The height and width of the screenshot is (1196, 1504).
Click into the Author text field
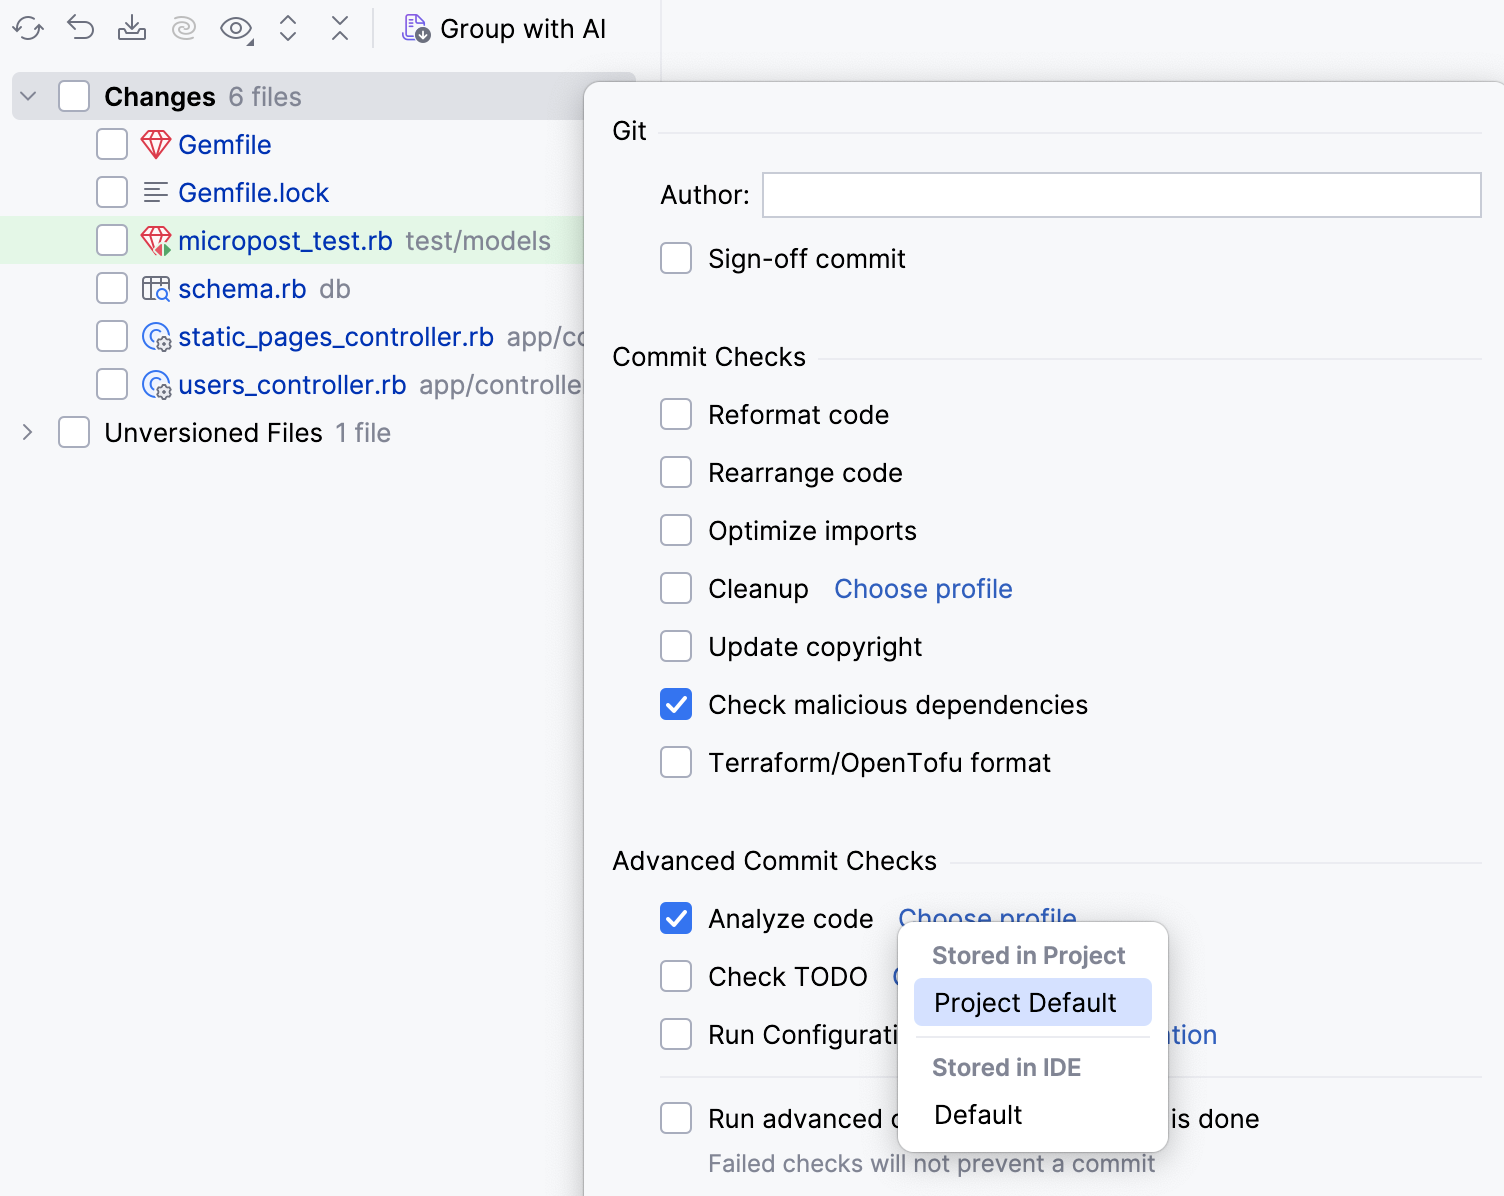pos(1121,195)
